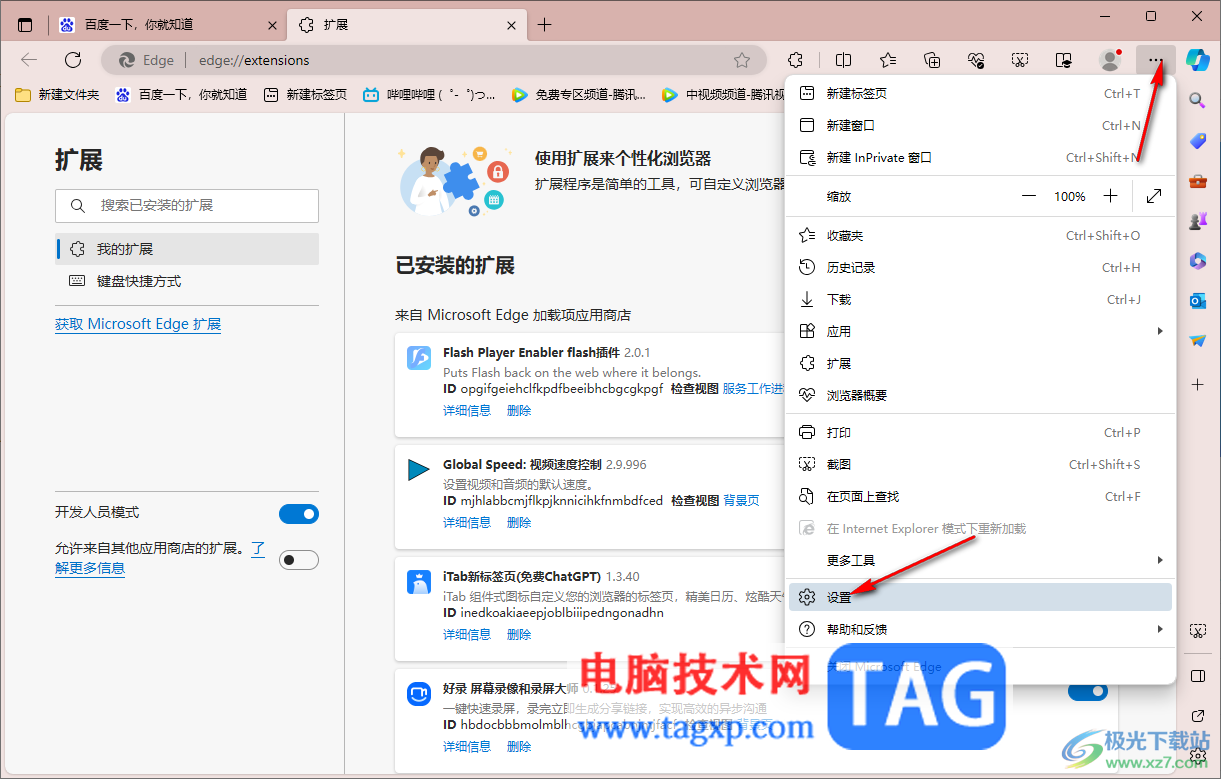The height and width of the screenshot is (779, 1221).
Task: Choose 截图 from the menu
Action: tap(980, 464)
